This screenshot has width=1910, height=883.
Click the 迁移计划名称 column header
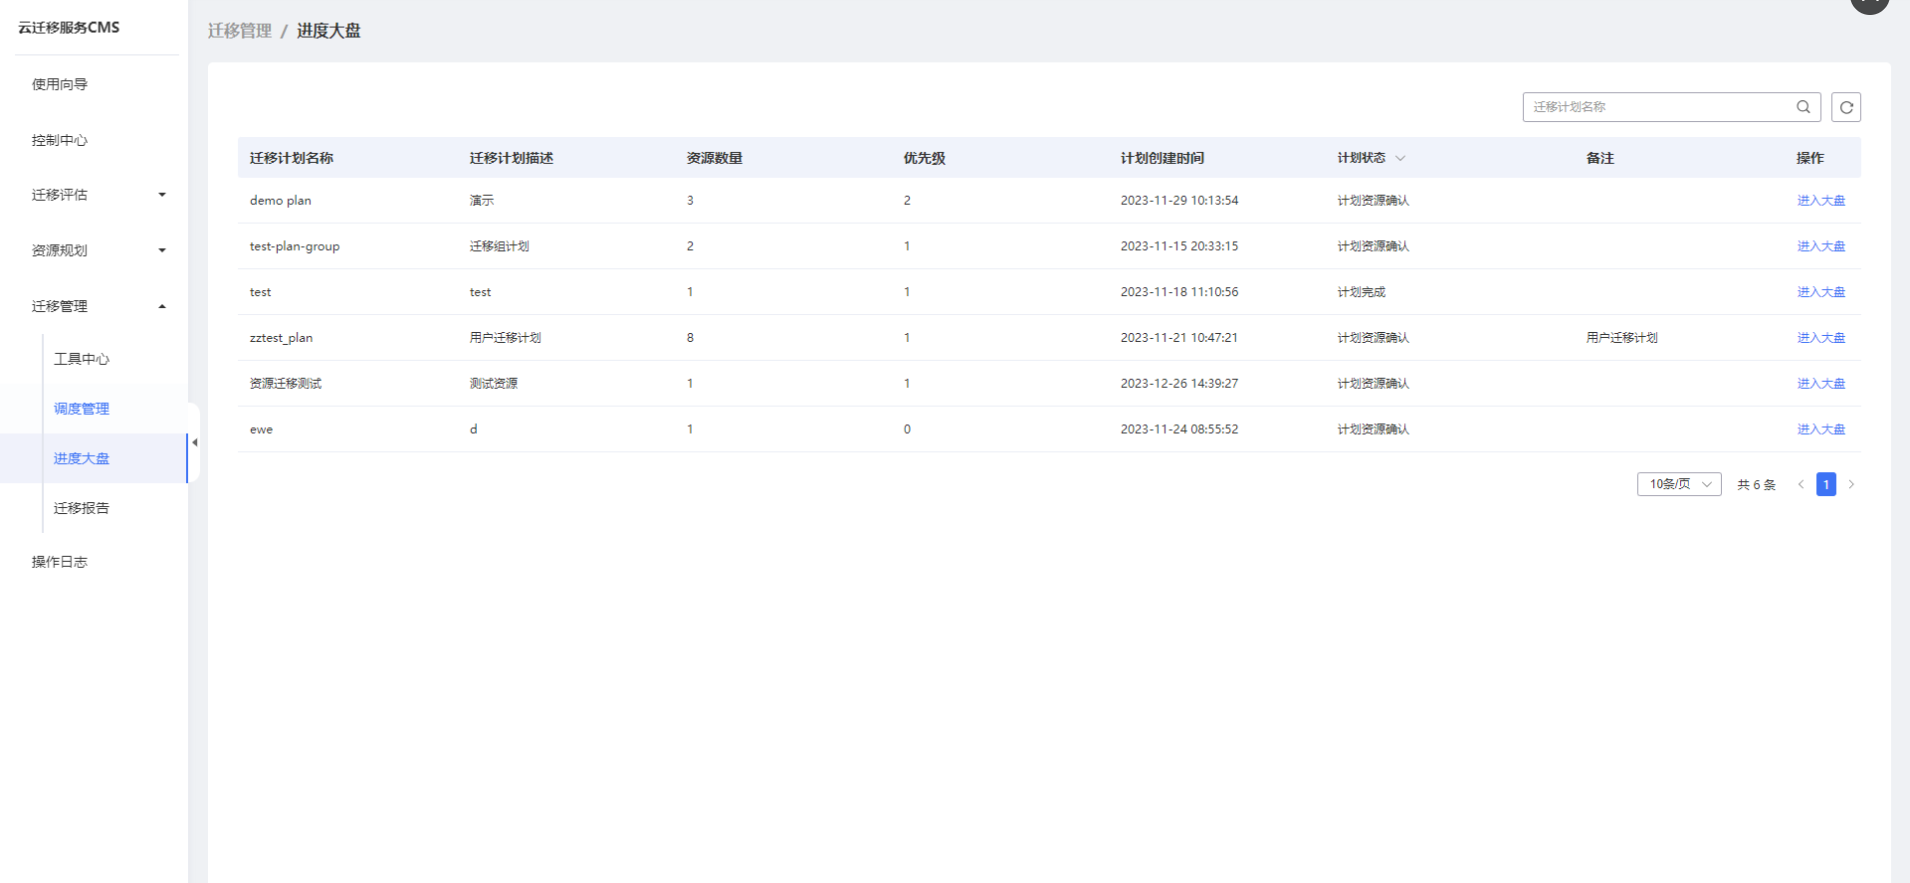pyautogui.click(x=292, y=158)
